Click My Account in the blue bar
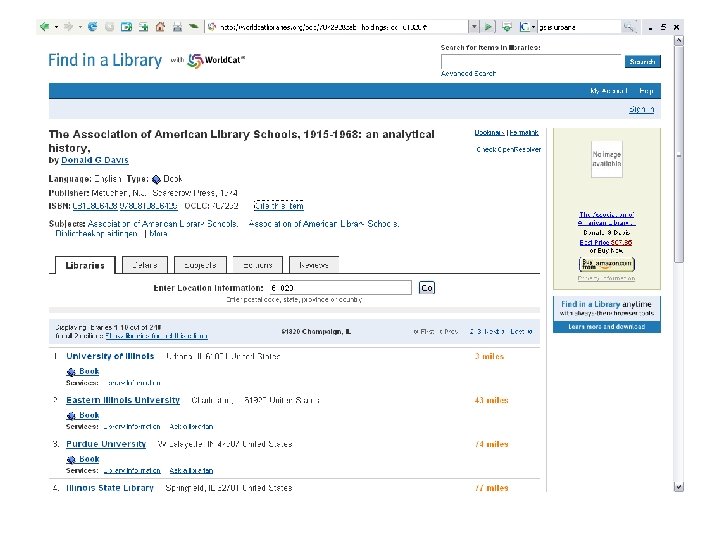The height and width of the screenshot is (540, 720). point(608,91)
